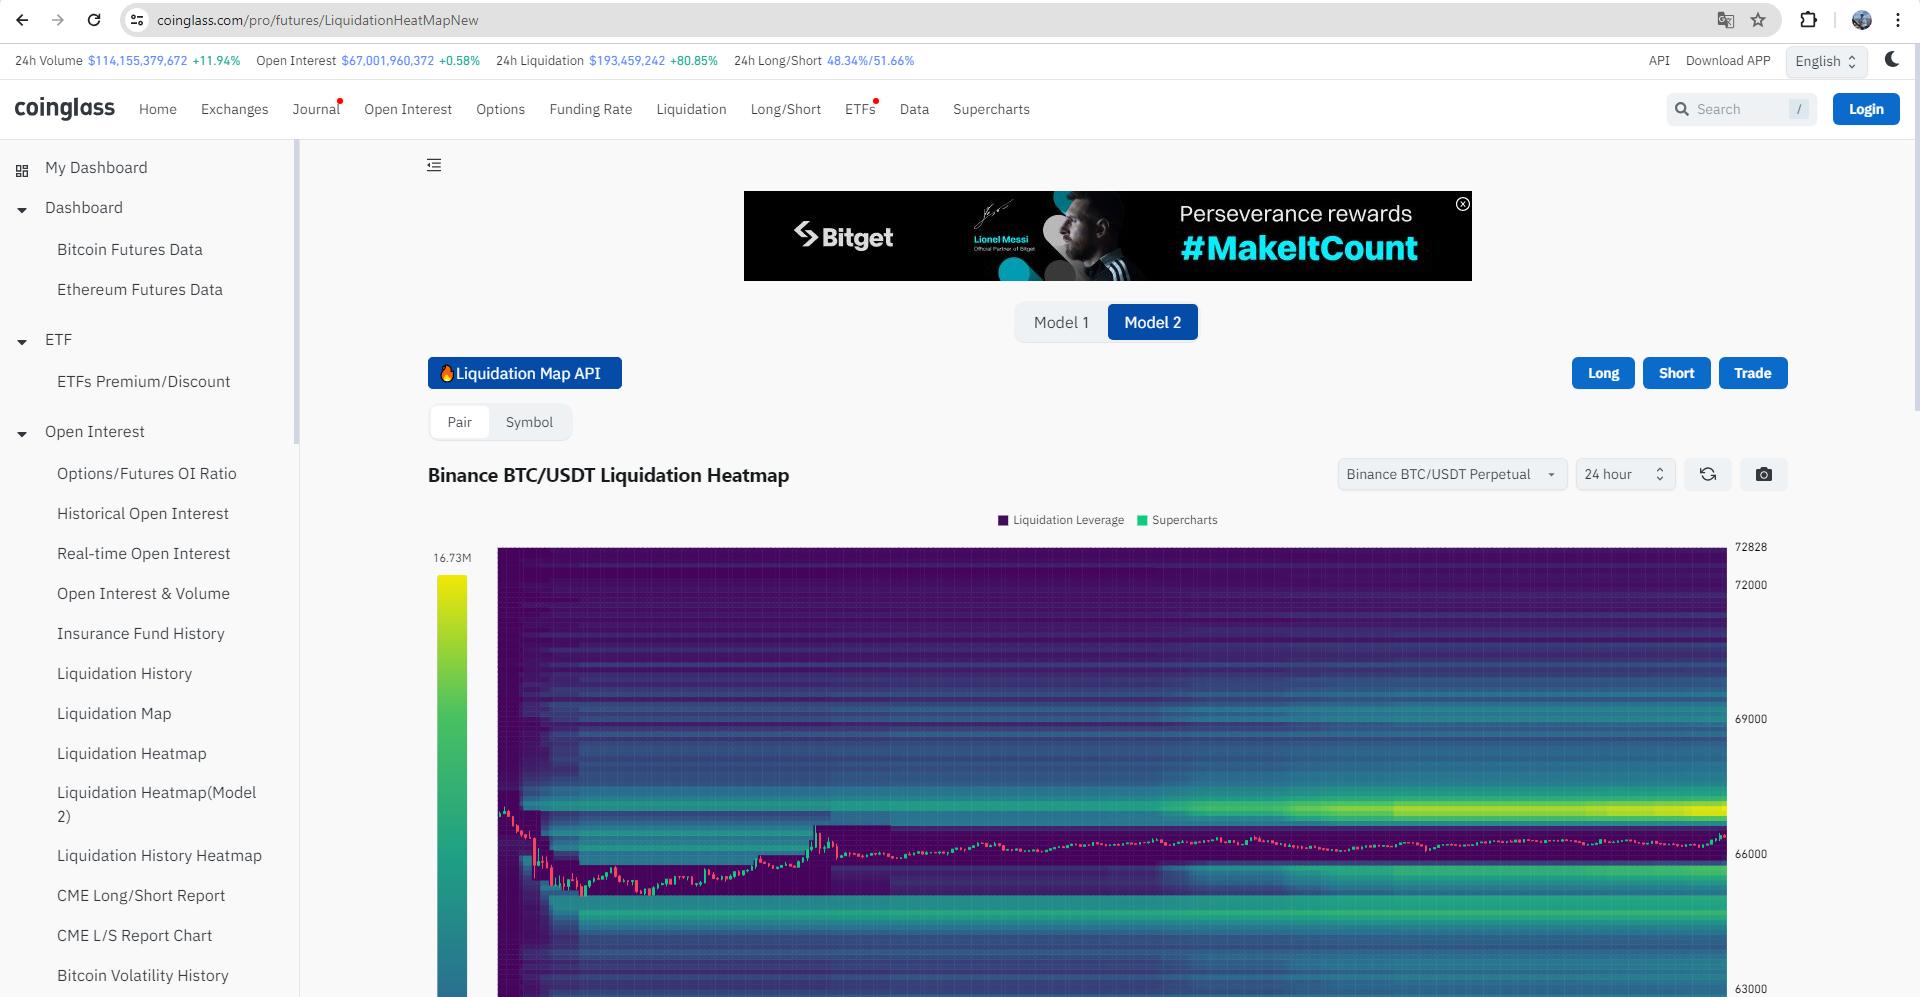Open the Chrome three-dot menu
This screenshot has width=1920, height=997.
pos(1897,20)
